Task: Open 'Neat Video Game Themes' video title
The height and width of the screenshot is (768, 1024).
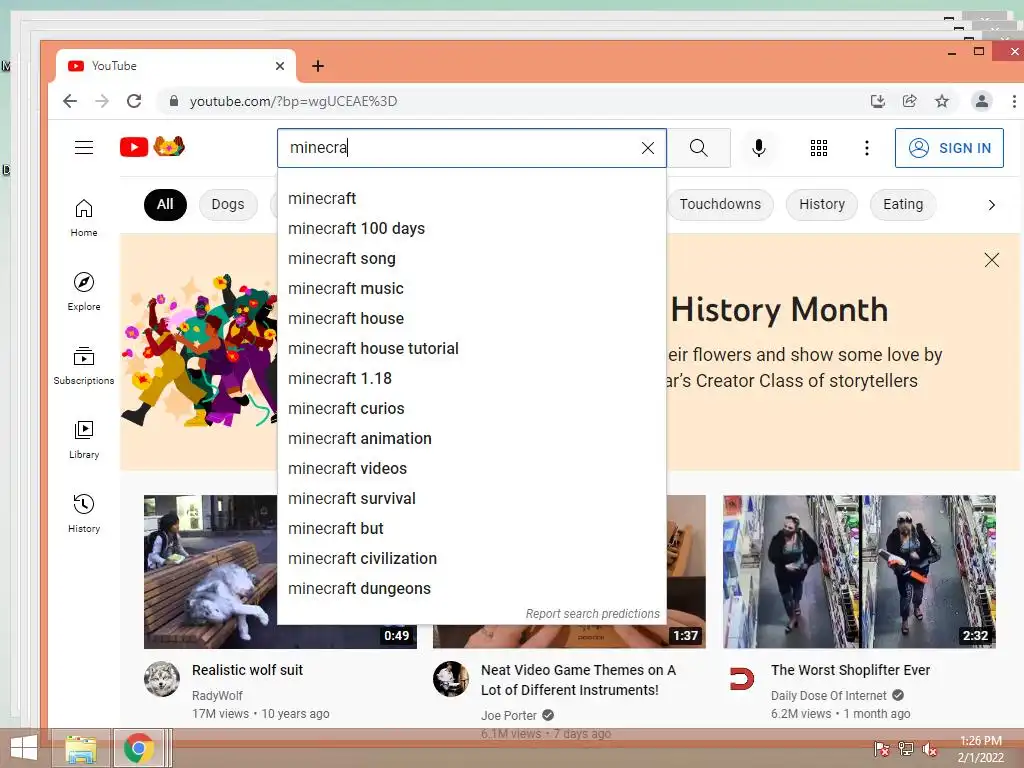Action: (578, 680)
